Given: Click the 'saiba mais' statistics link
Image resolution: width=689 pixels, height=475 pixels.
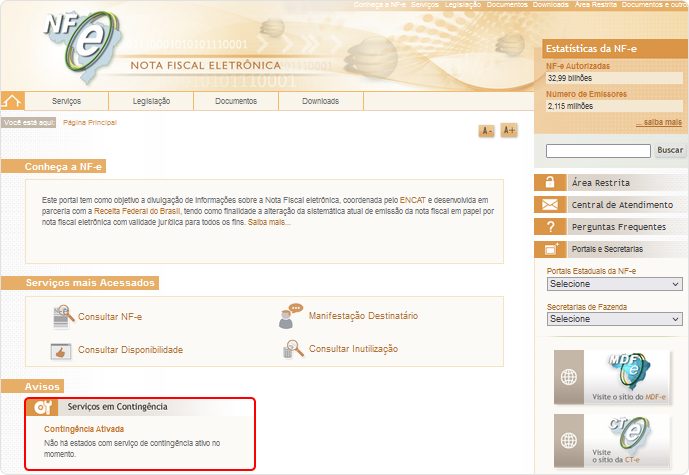Looking at the screenshot, I should coord(659,122).
